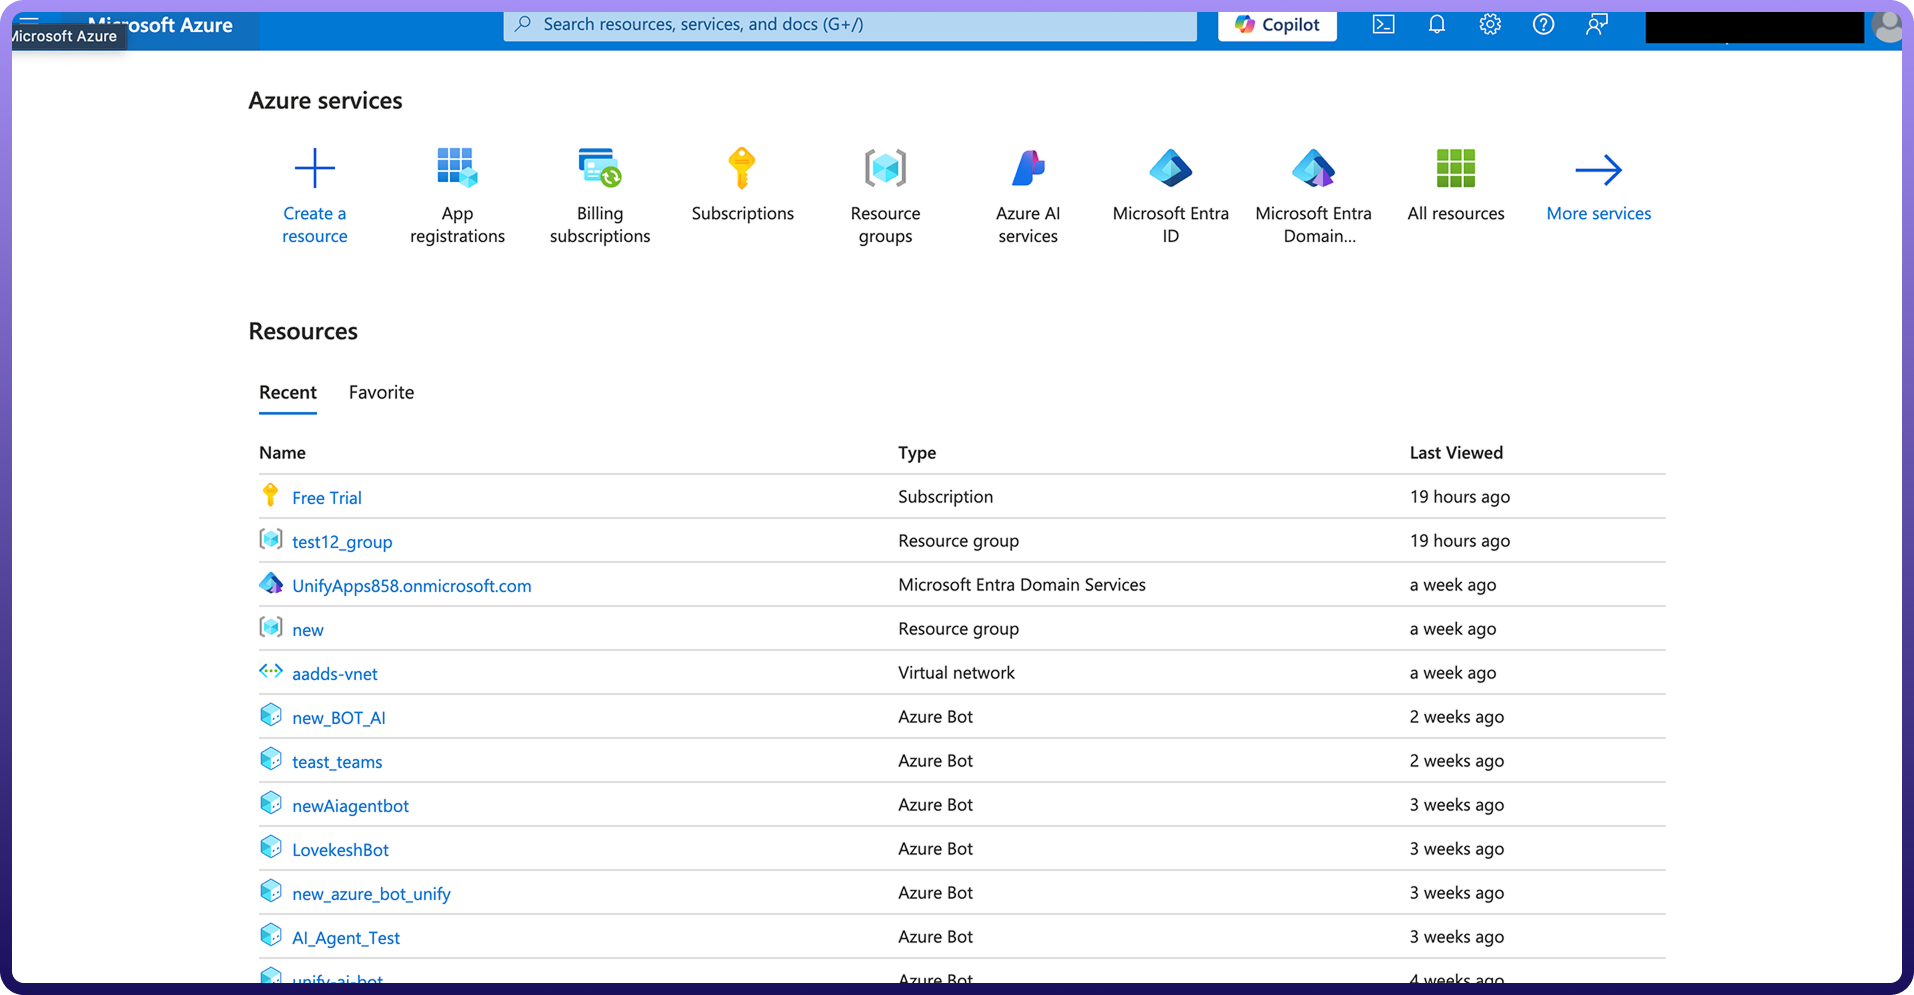Focus the search resources input field
Image resolution: width=1914 pixels, height=995 pixels.
(x=850, y=25)
